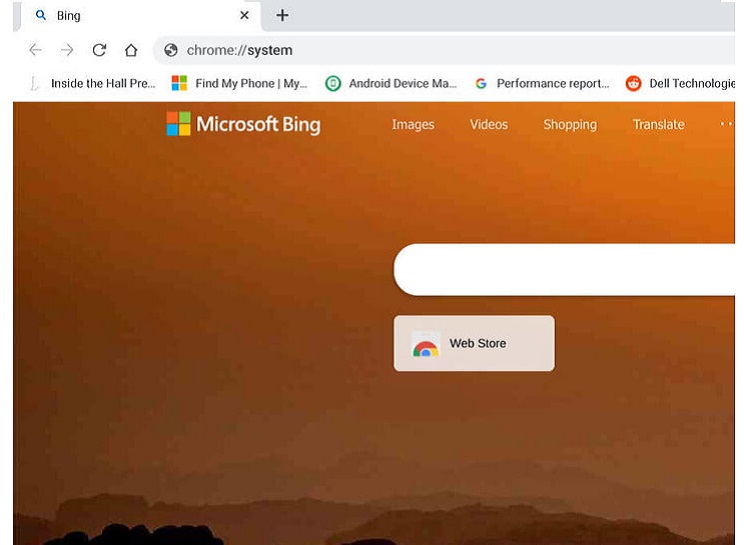This screenshot has width=750, height=545.
Task: Open the Web Store shortcut tile
Action: (x=474, y=343)
